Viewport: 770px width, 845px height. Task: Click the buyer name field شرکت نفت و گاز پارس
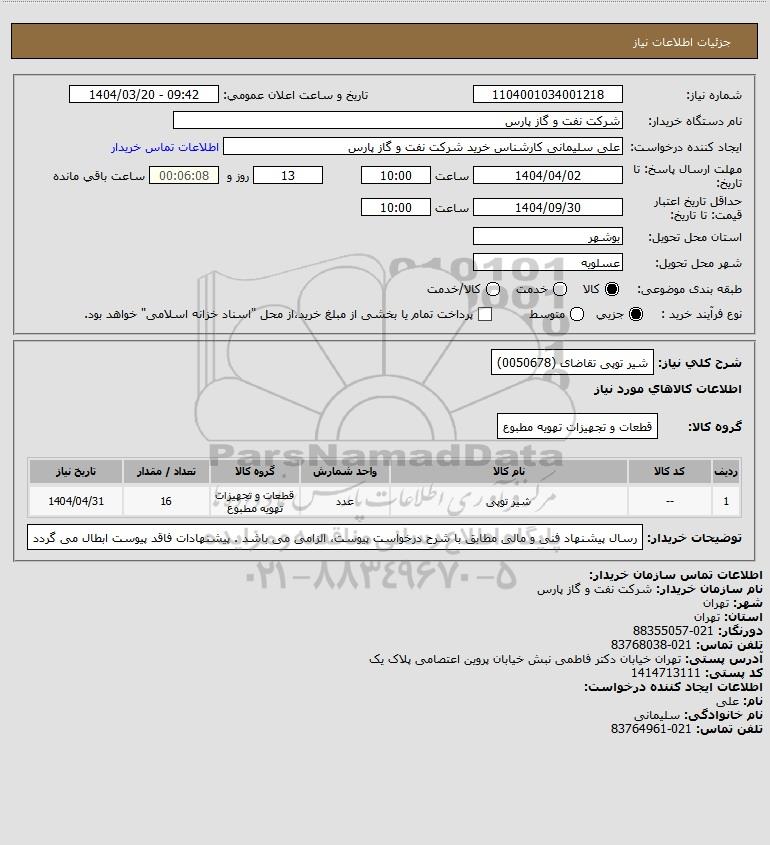(x=398, y=121)
